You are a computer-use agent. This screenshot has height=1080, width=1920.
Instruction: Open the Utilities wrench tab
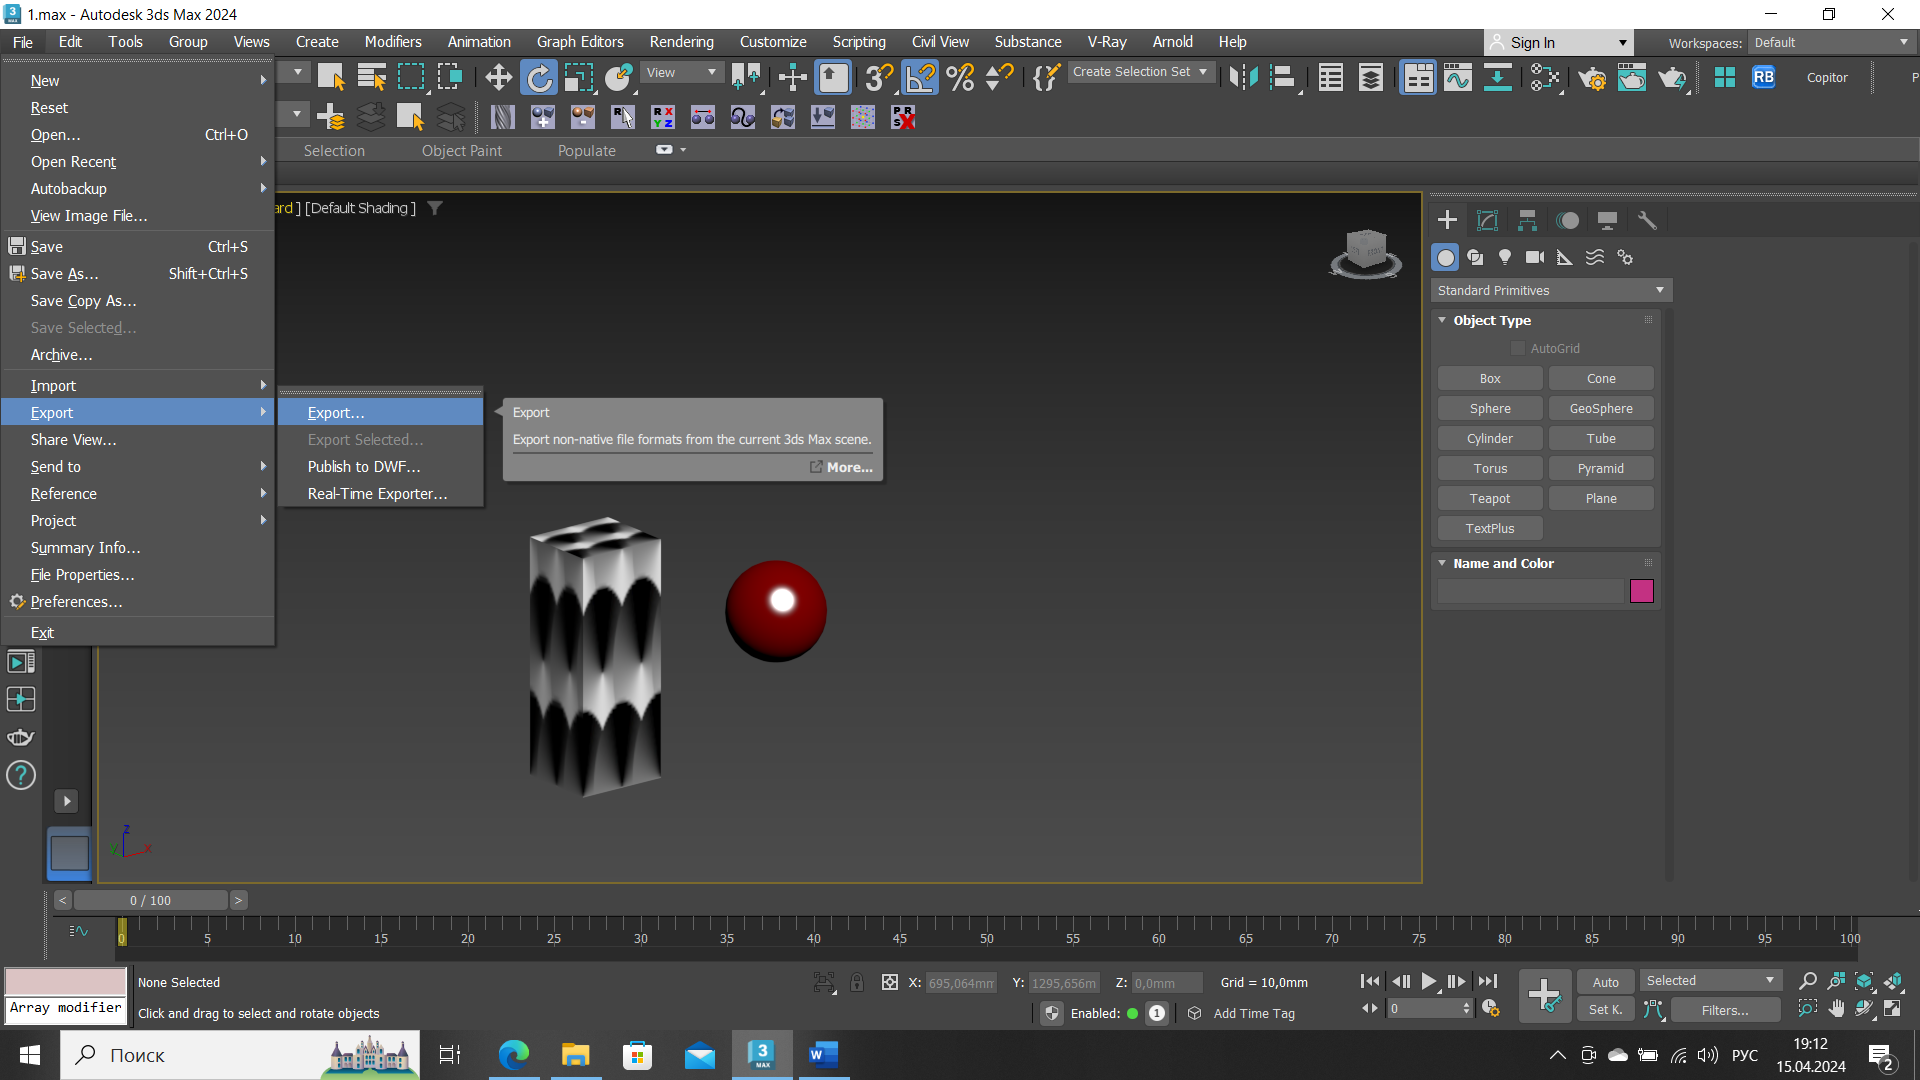point(1647,220)
